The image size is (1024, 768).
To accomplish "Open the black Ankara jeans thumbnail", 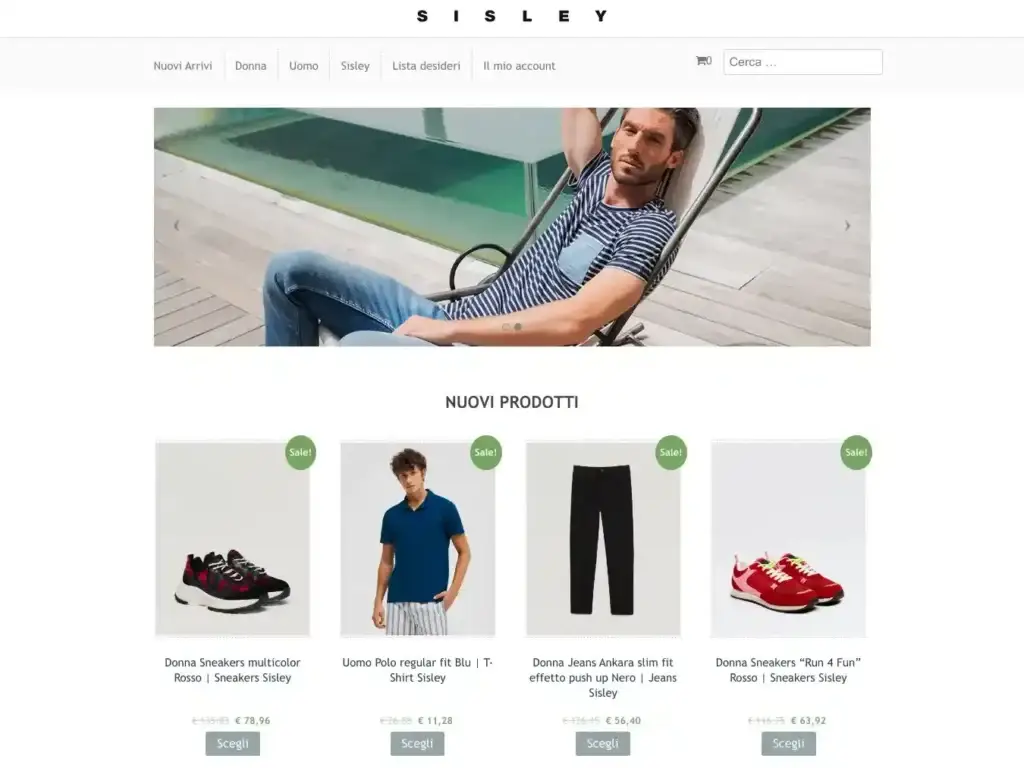I will click(x=603, y=539).
